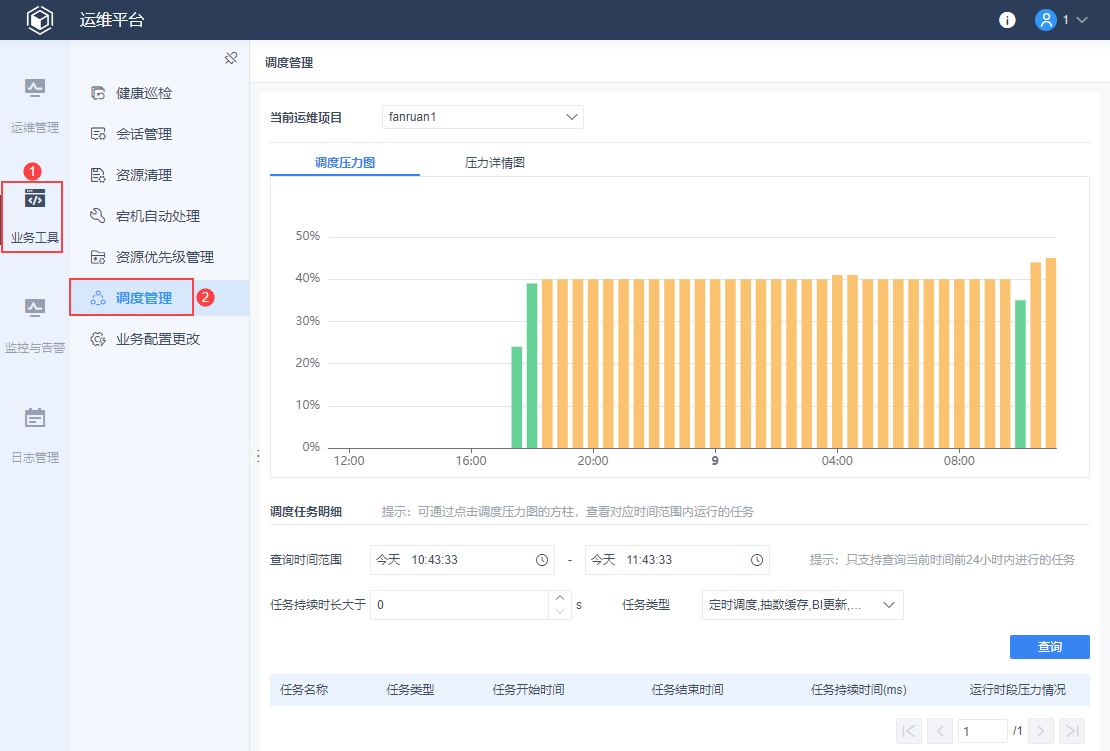This screenshot has height=751, width=1110.
Task: Switch to the 压力详情图 tab
Action: pos(495,162)
